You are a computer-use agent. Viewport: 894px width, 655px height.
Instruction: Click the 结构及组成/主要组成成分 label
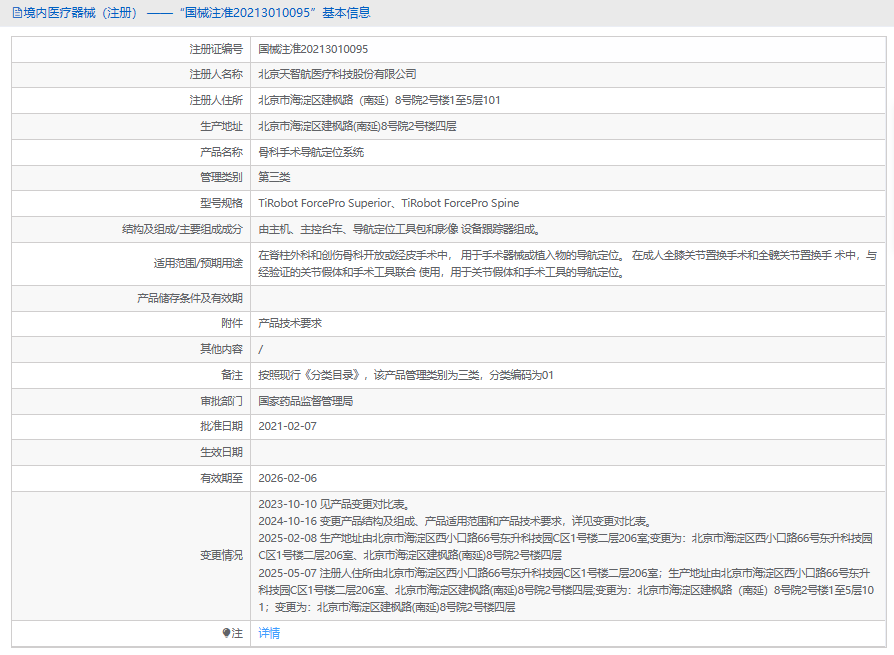182,229
